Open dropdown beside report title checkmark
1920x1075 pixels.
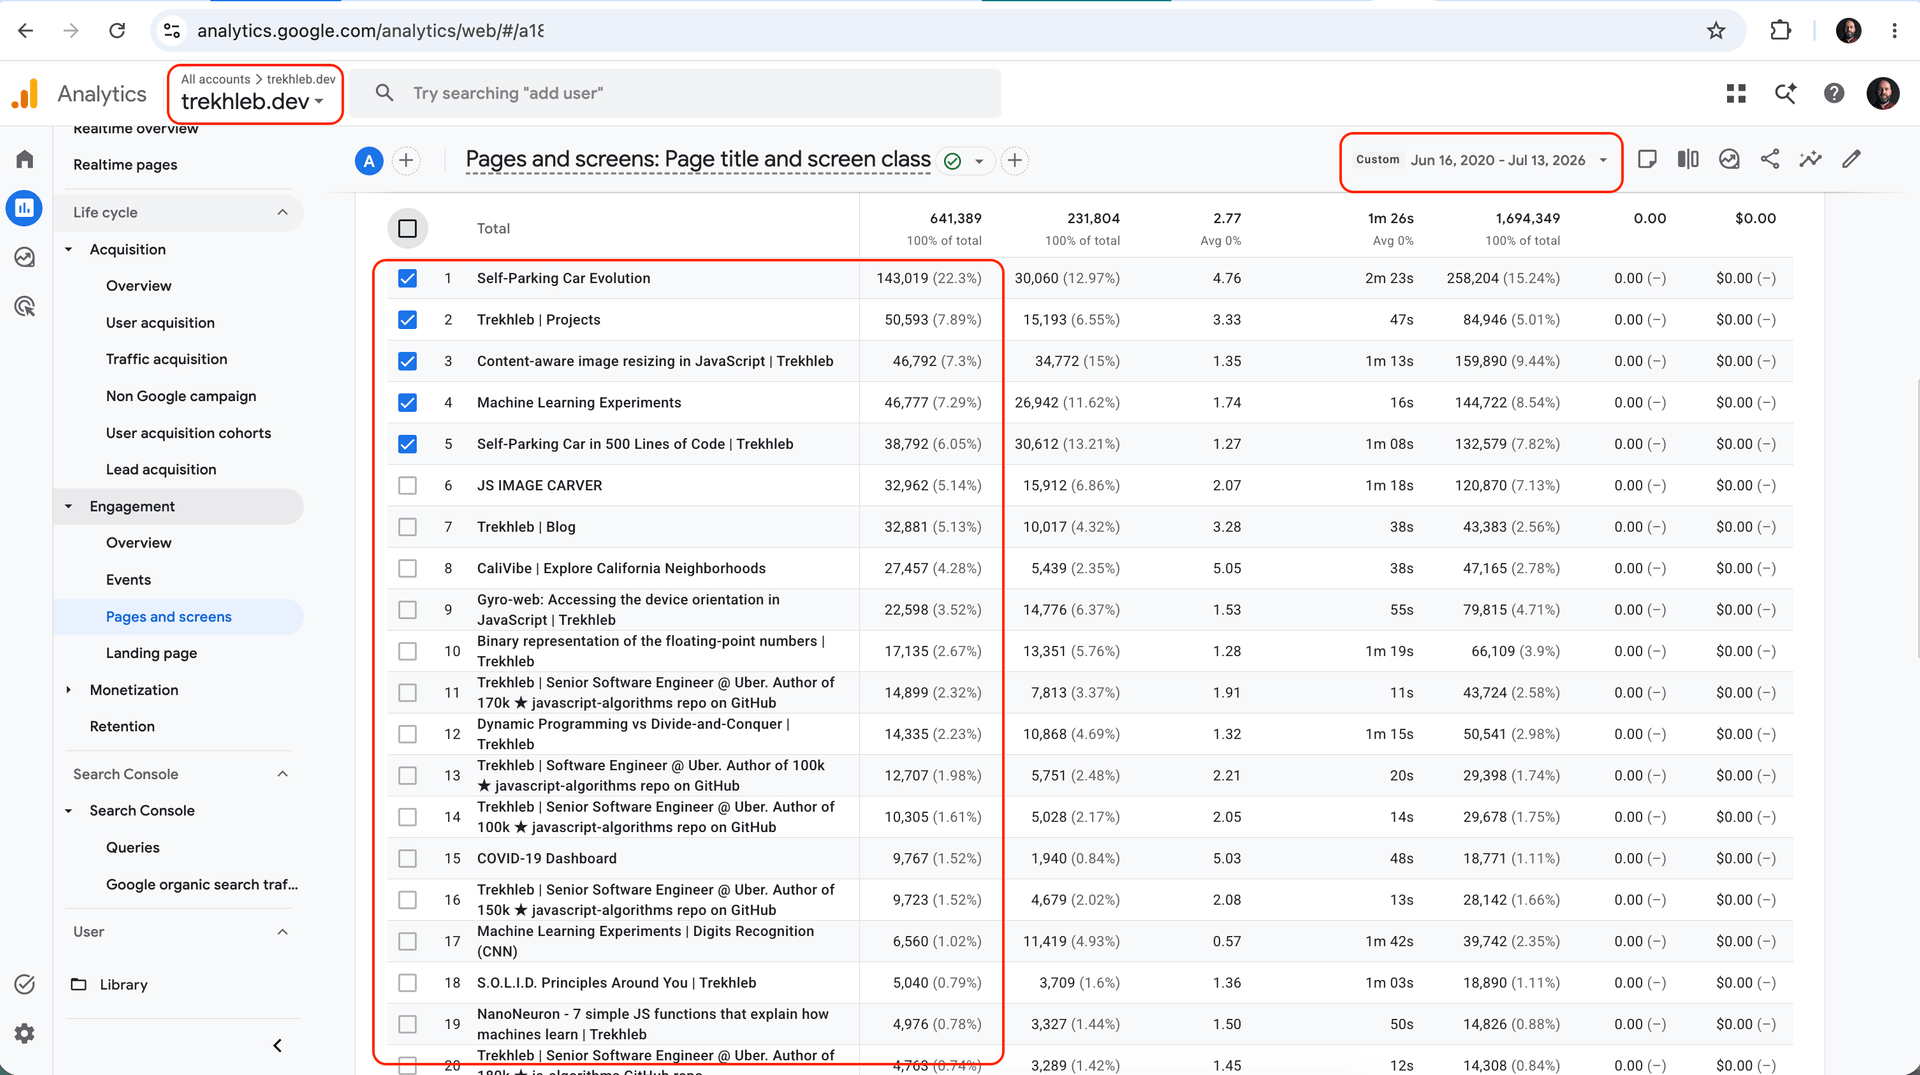tap(979, 161)
